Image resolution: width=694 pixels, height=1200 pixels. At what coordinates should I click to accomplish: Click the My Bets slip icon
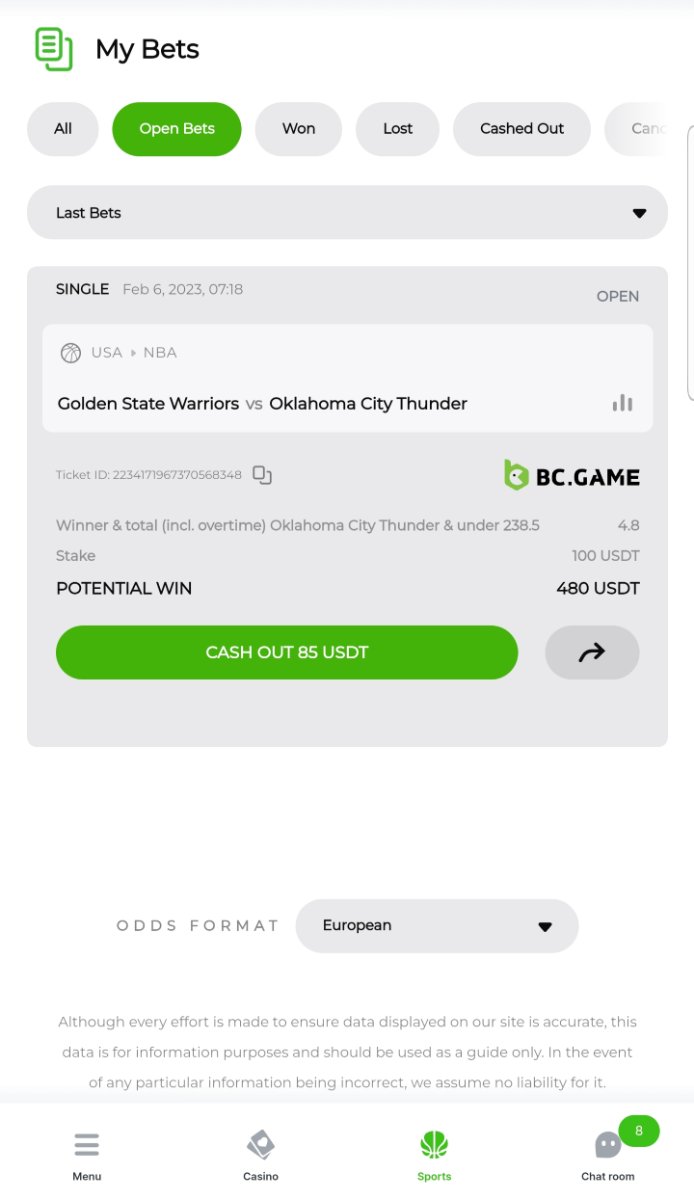coord(54,49)
